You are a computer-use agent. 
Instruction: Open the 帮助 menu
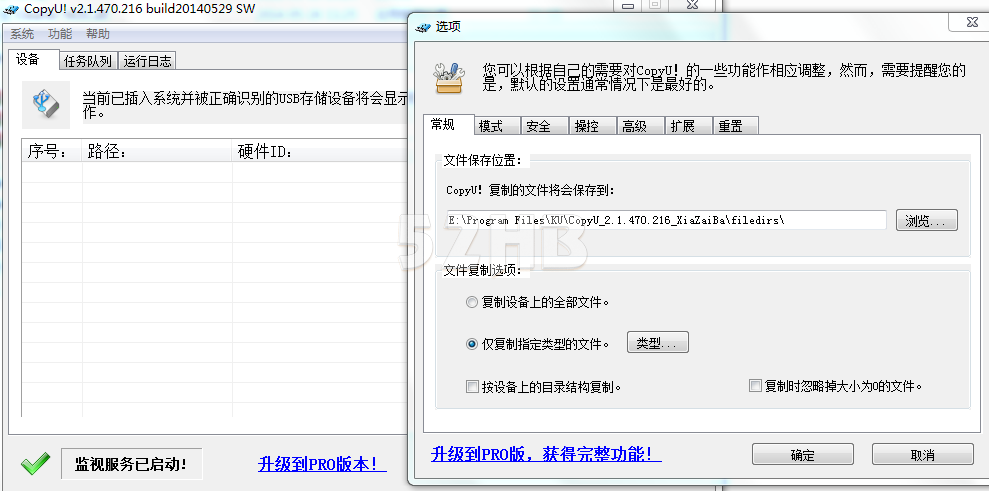click(x=98, y=33)
